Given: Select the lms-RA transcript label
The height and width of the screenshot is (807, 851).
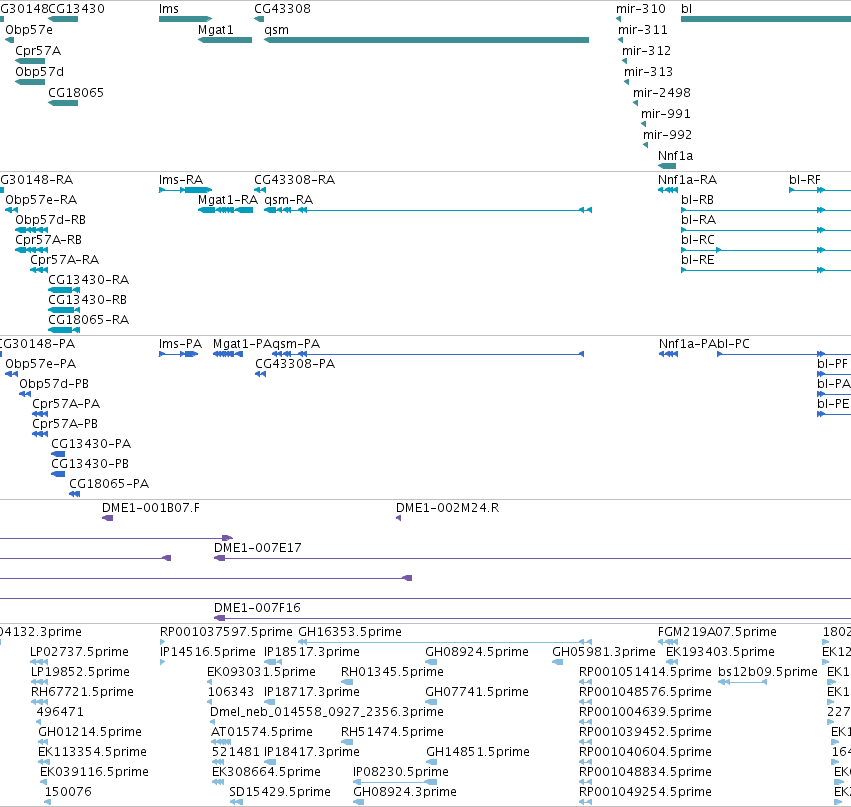Looking at the screenshot, I should pos(181,180).
